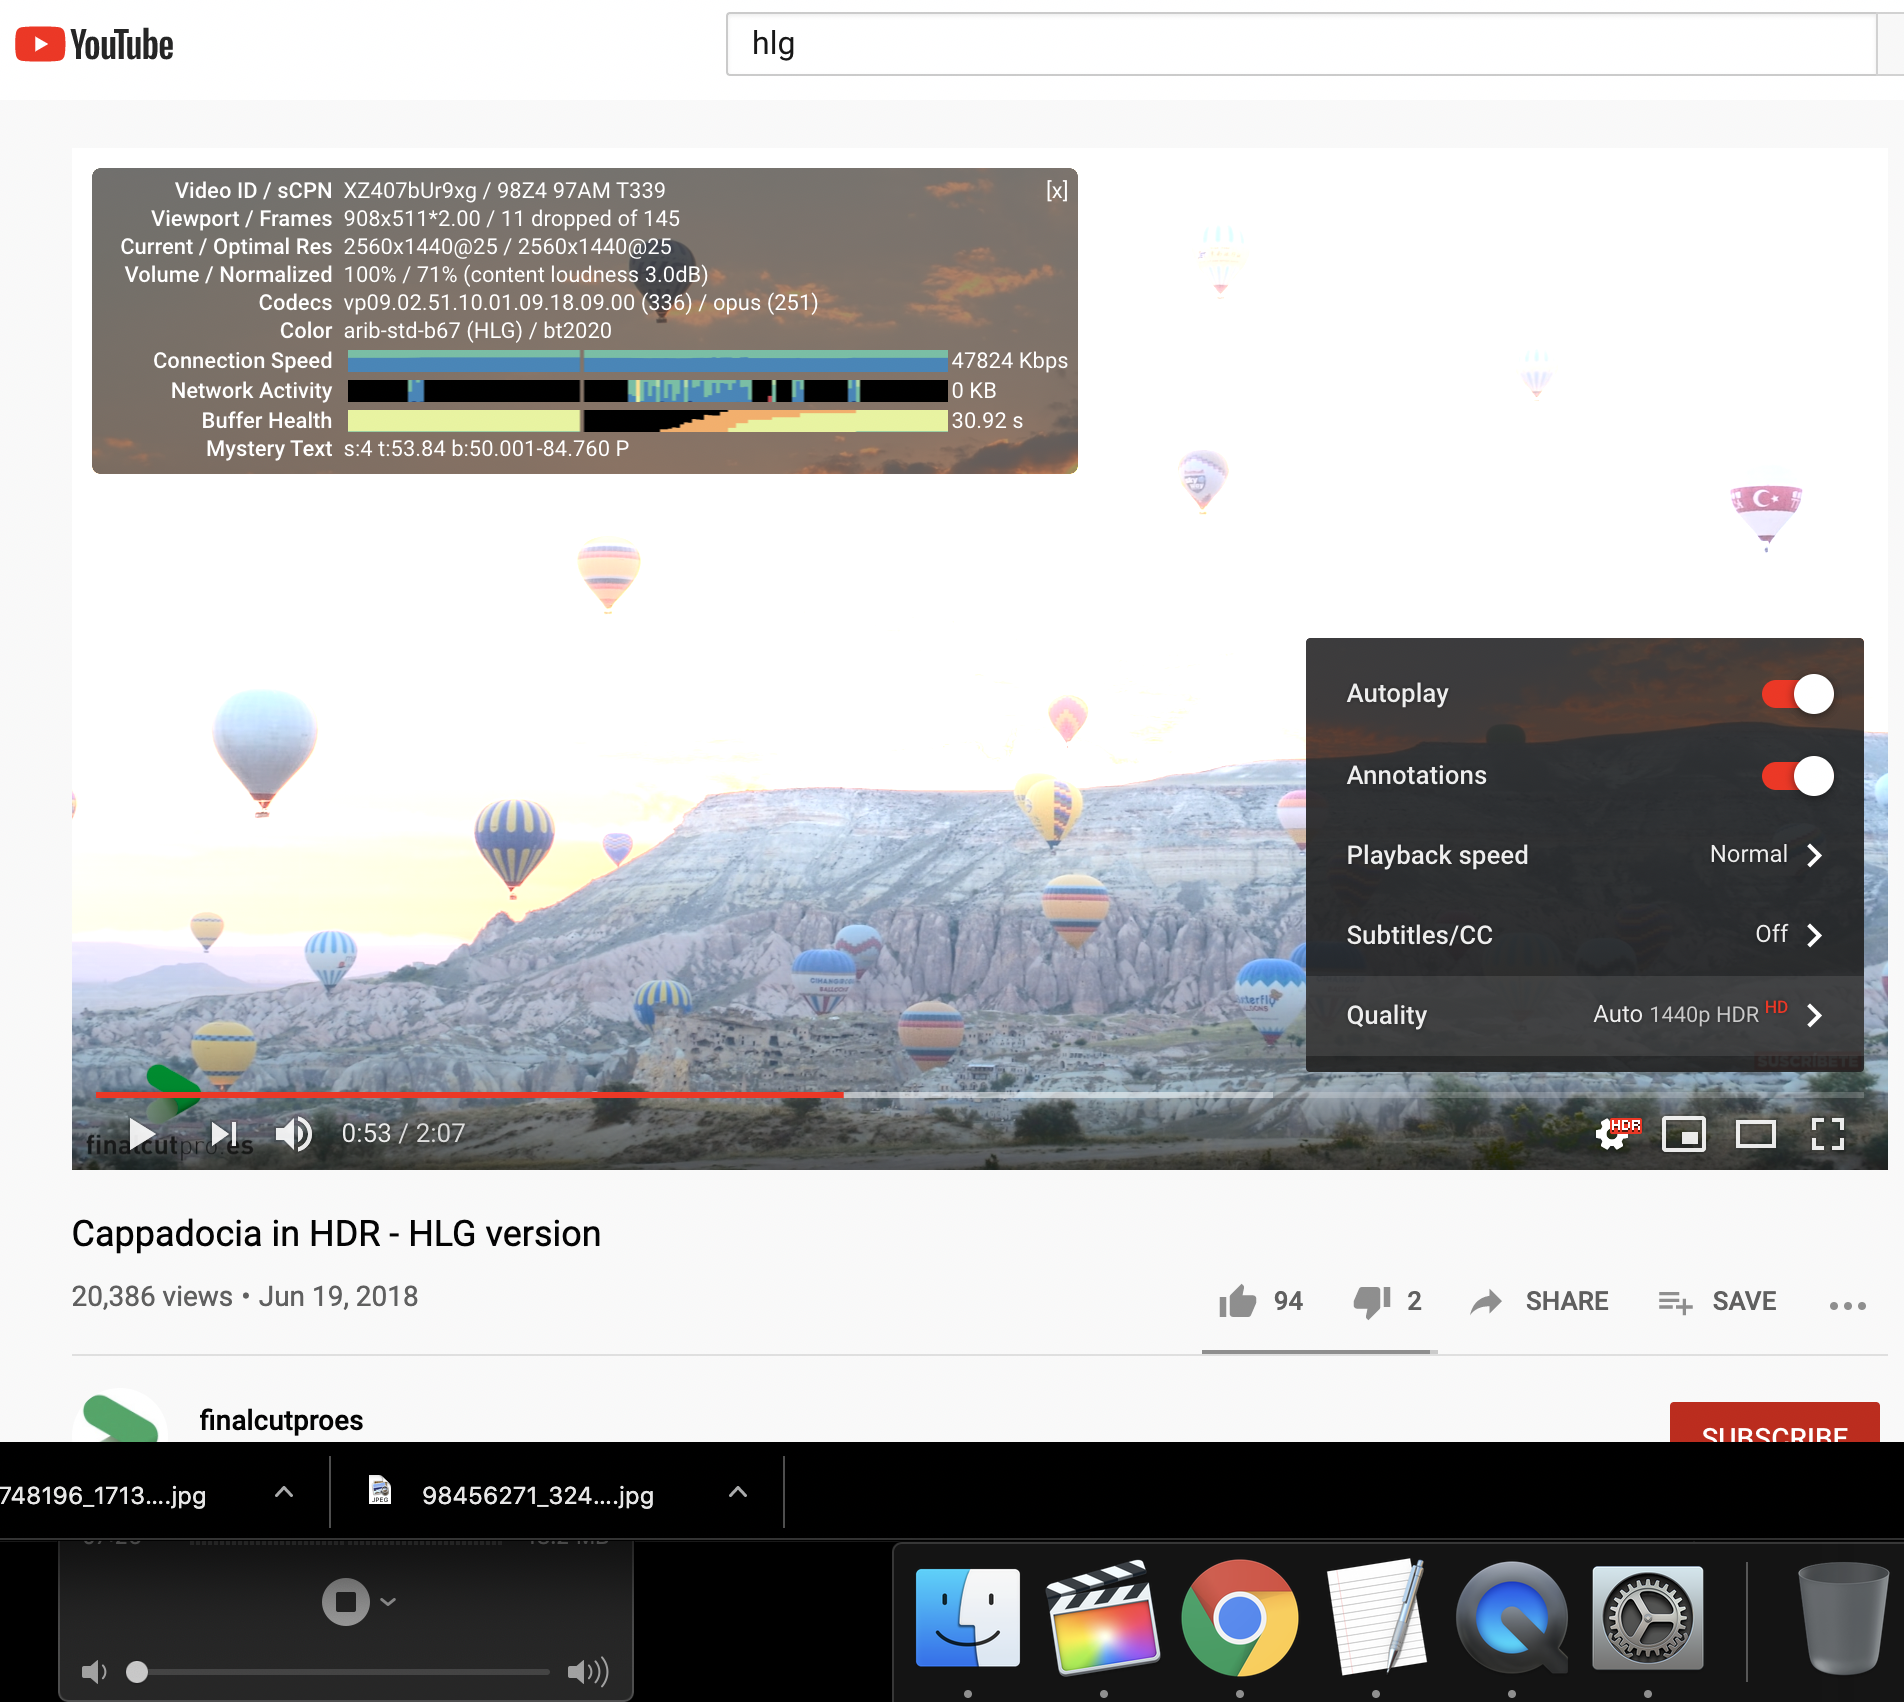The width and height of the screenshot is (1904, 1702).
Task: Click the SAVE button label
Action: point(1744,1301)
